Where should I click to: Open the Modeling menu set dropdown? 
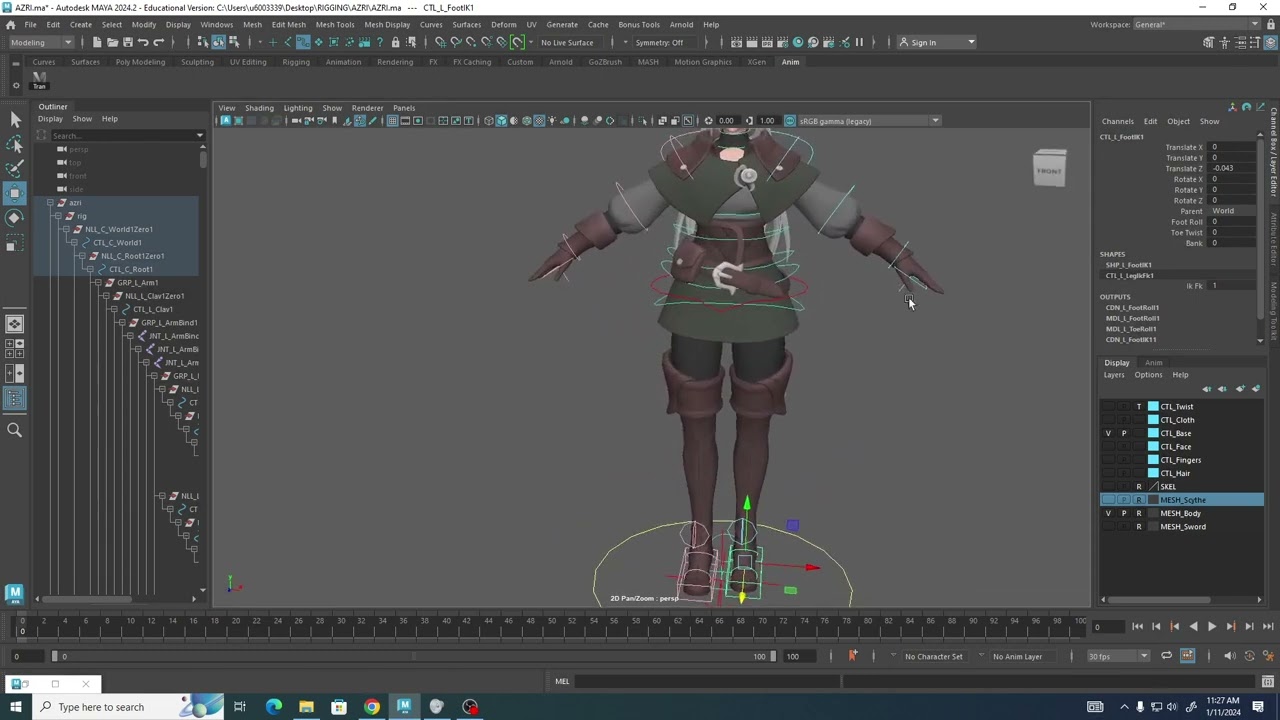(41, 42)
